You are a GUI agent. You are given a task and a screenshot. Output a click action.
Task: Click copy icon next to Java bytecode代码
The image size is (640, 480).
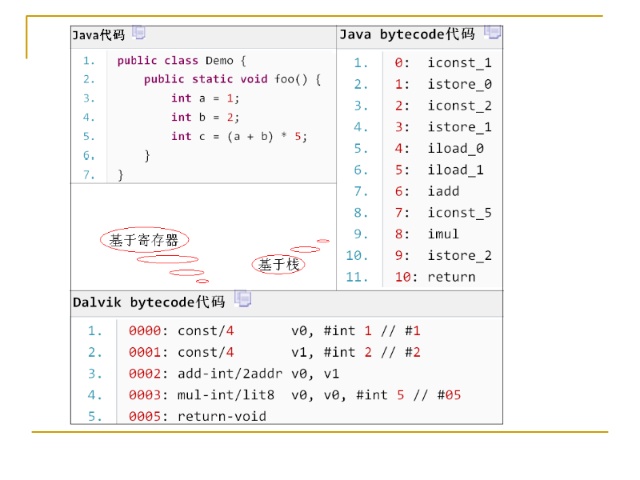coord(492,33)
